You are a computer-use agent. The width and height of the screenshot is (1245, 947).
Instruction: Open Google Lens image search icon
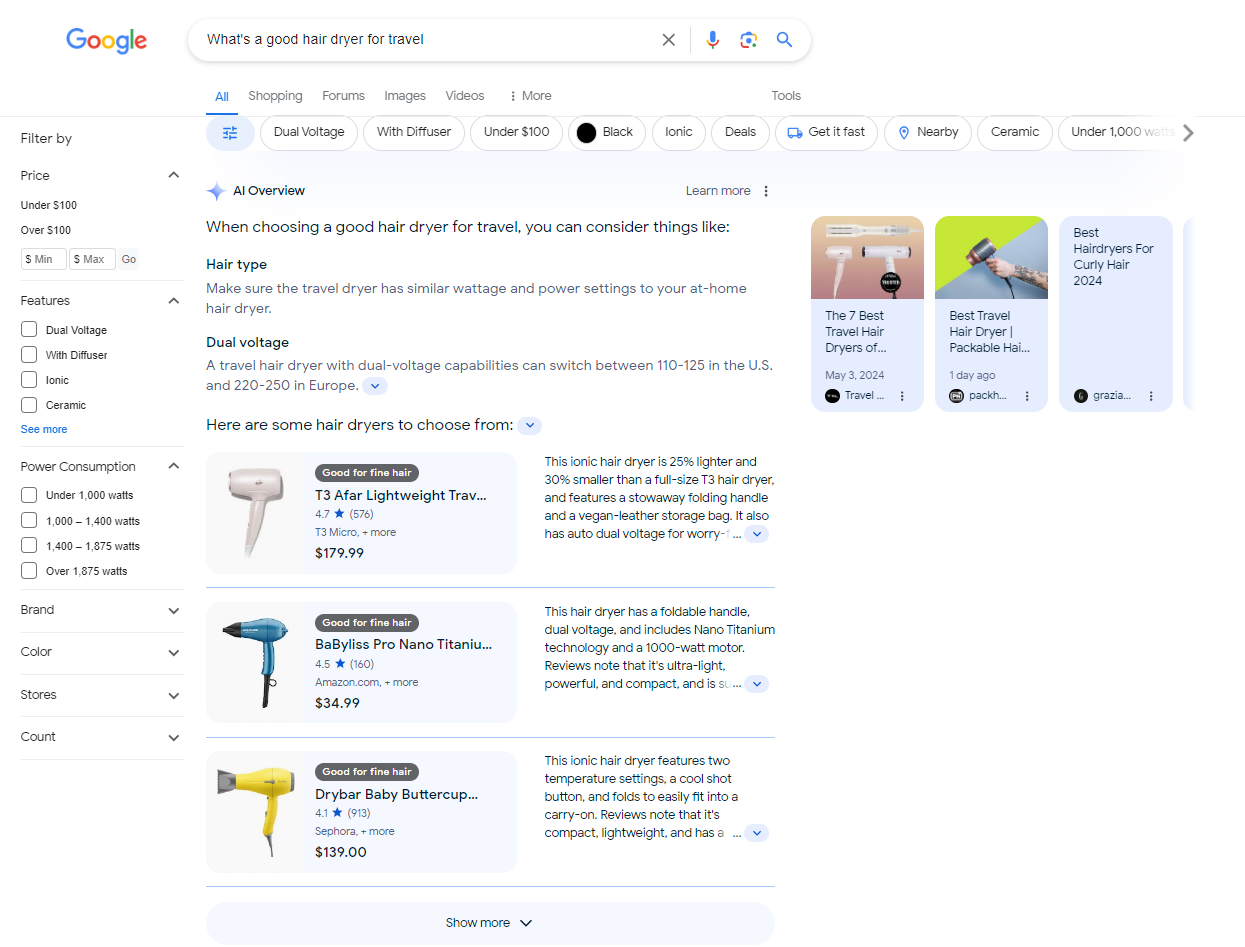(748, 40)
